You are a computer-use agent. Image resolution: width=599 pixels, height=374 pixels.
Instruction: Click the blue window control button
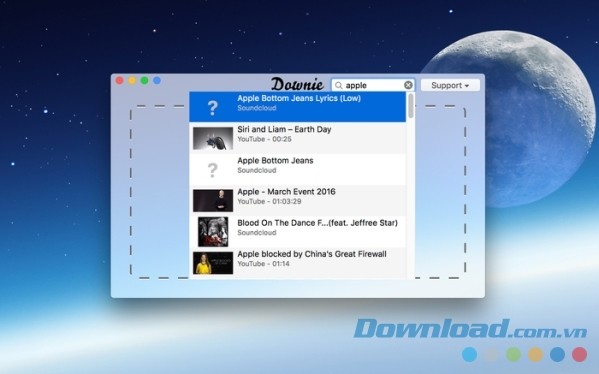157,81
